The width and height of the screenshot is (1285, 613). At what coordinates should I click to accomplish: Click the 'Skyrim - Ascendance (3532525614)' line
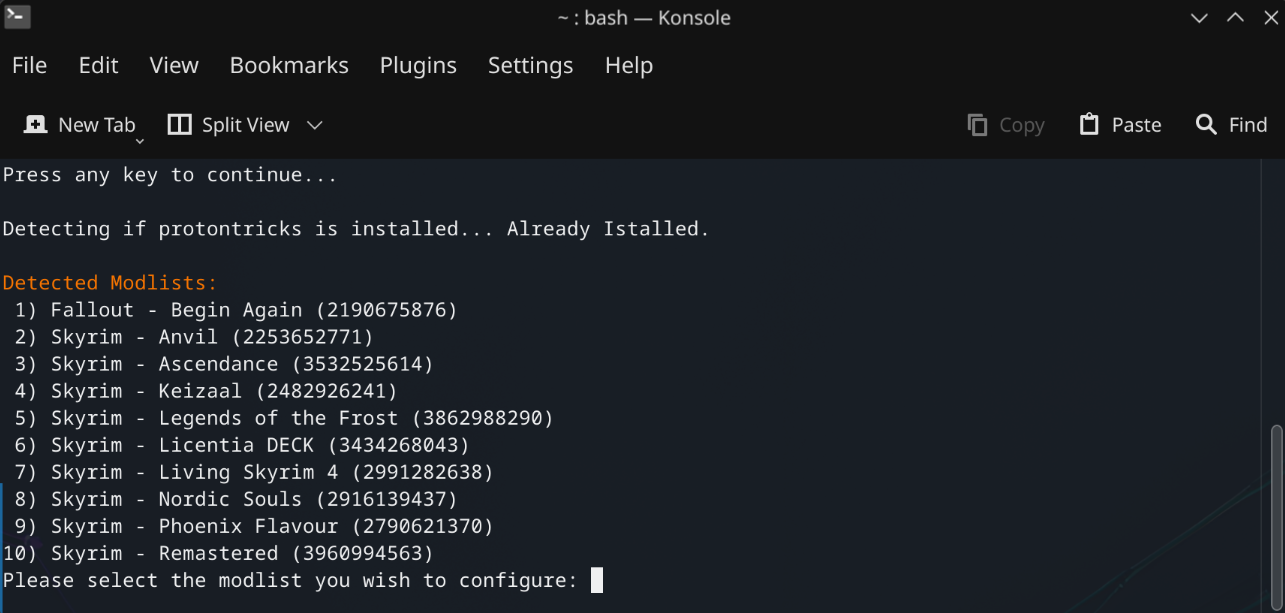pos(224,364)
